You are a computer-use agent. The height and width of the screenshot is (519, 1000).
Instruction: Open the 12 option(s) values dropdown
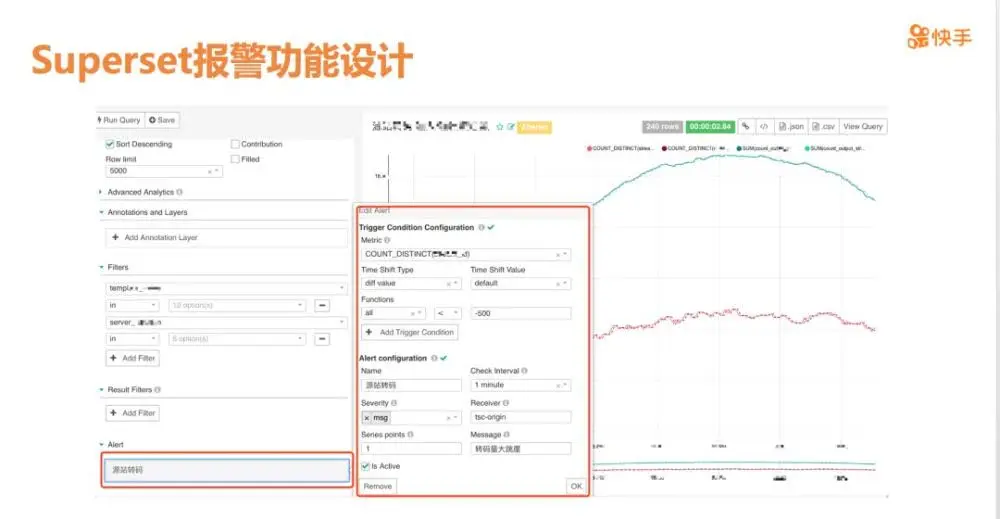coord(237,305)
